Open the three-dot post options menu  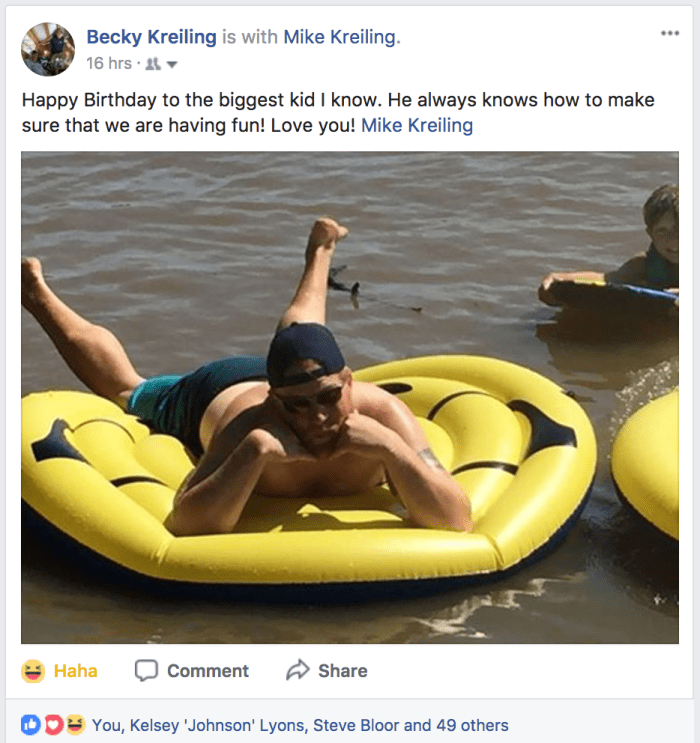tap(669, 34)
